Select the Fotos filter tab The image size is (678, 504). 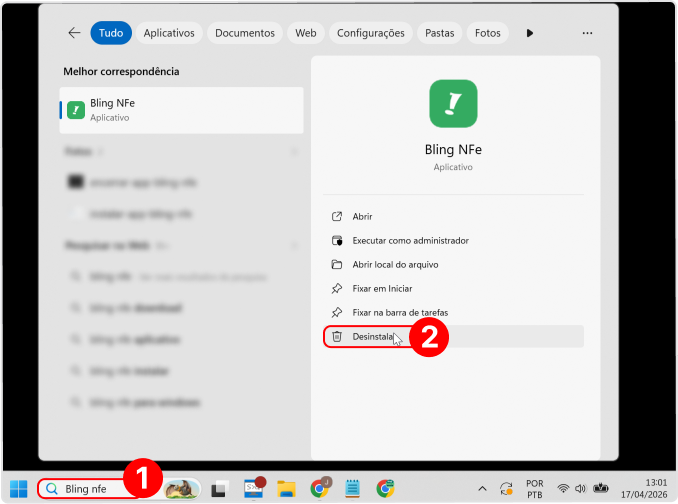pyautogui.click(x=487, y=33)
